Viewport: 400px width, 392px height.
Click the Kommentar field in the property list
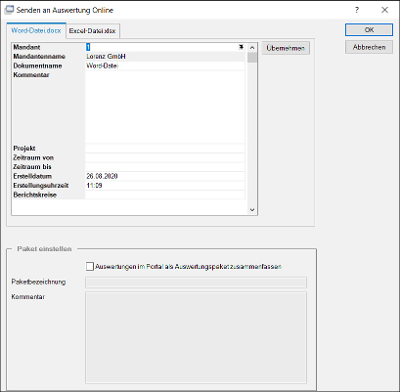coord(165,107)
